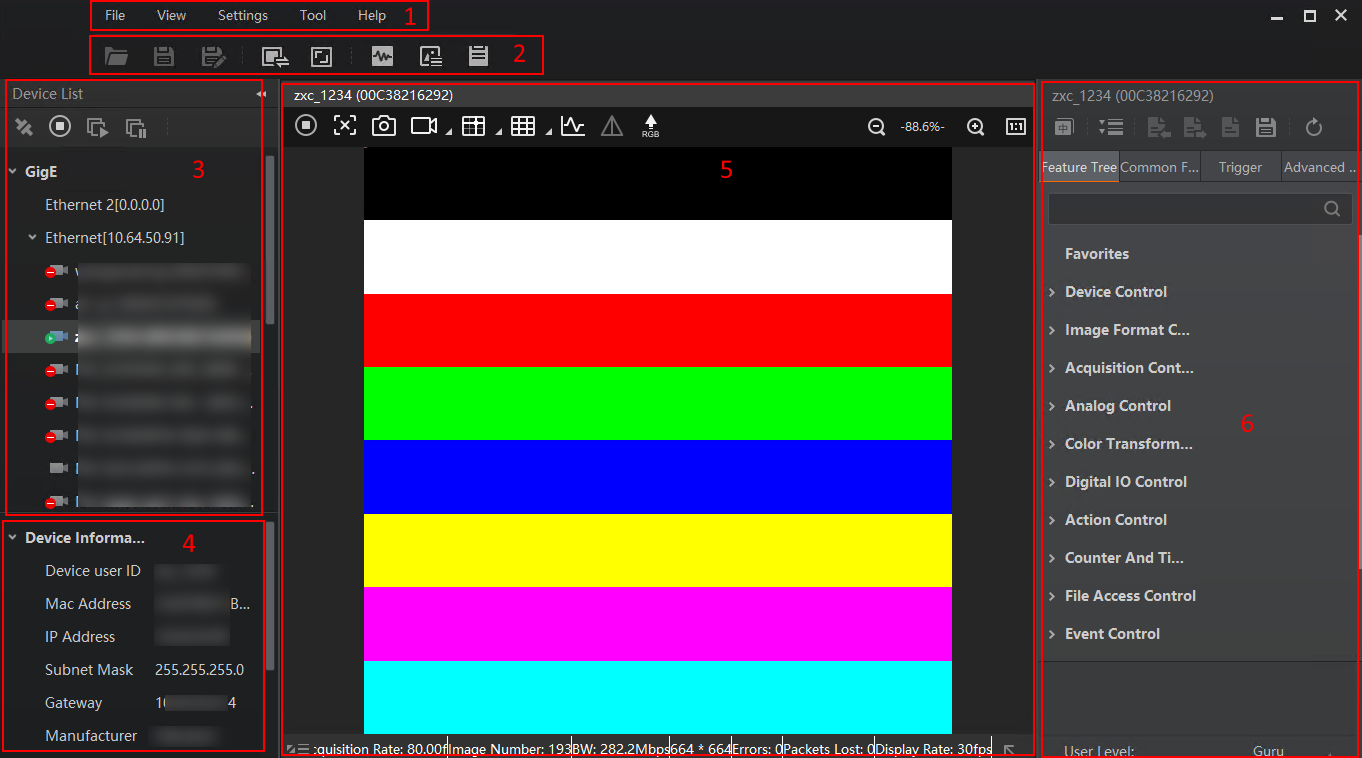Click the record video camcorder icon

tap(424, 126)
